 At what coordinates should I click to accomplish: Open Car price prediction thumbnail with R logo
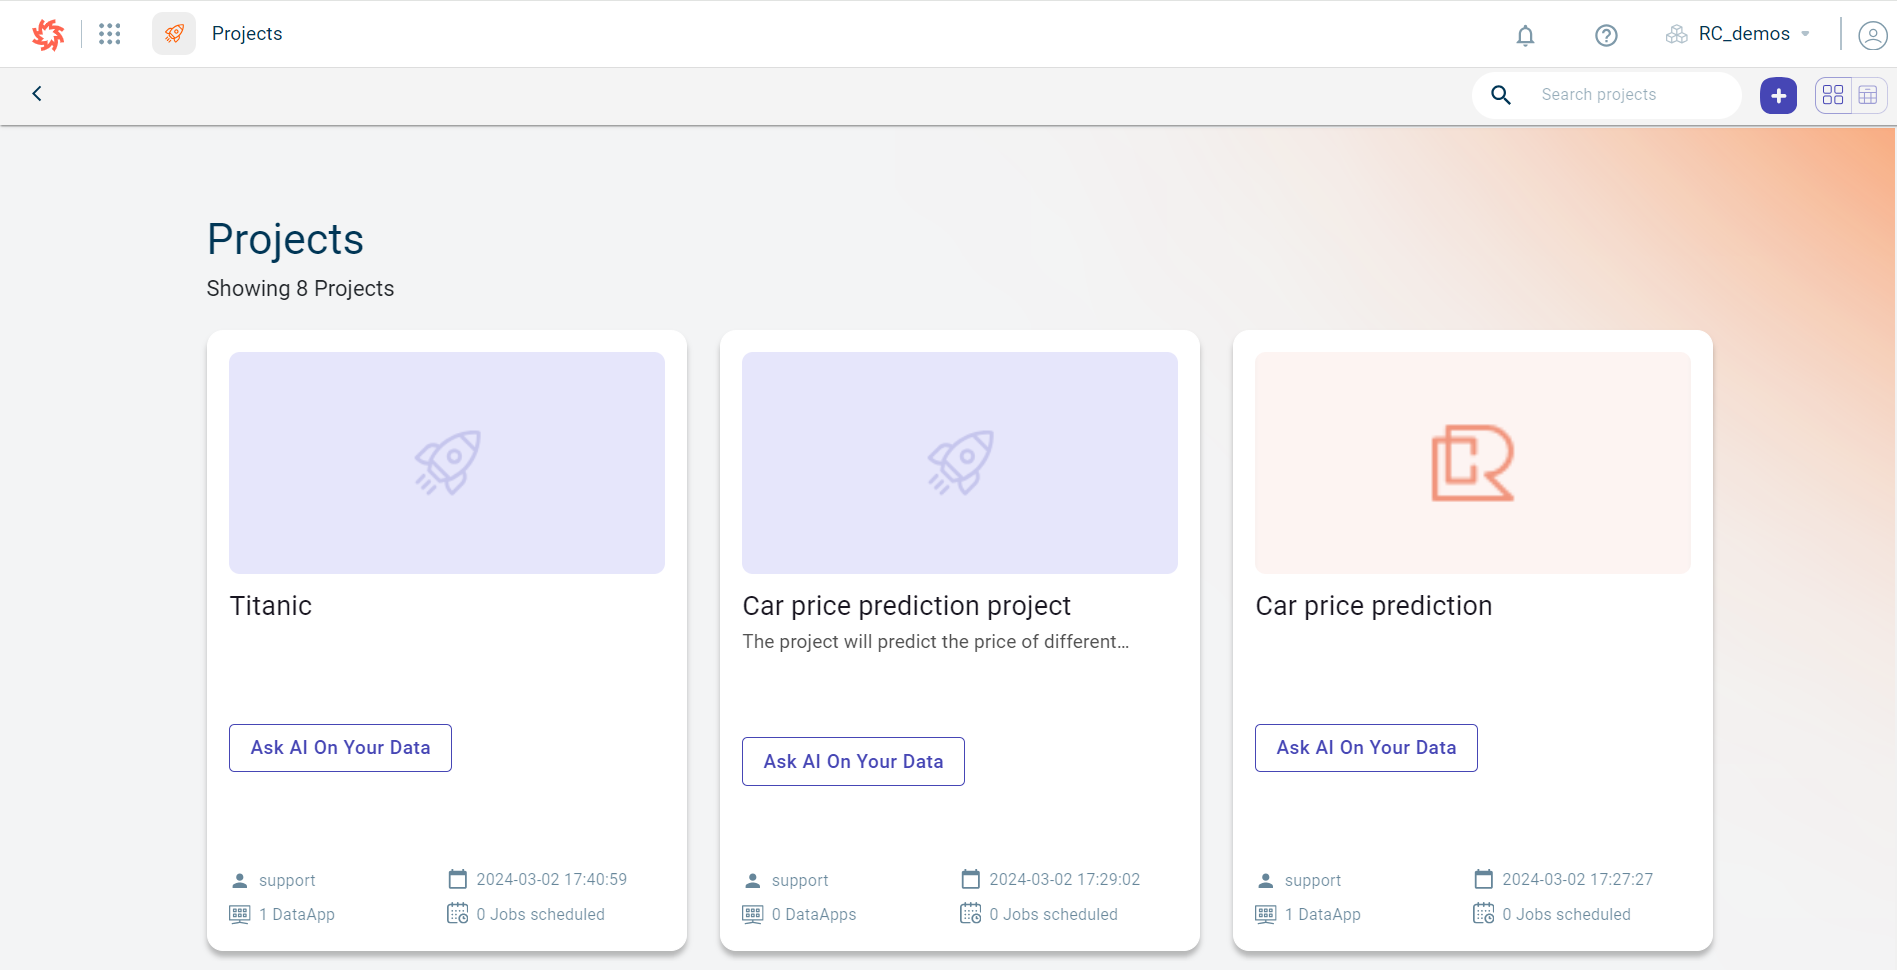click(1472, 463)
